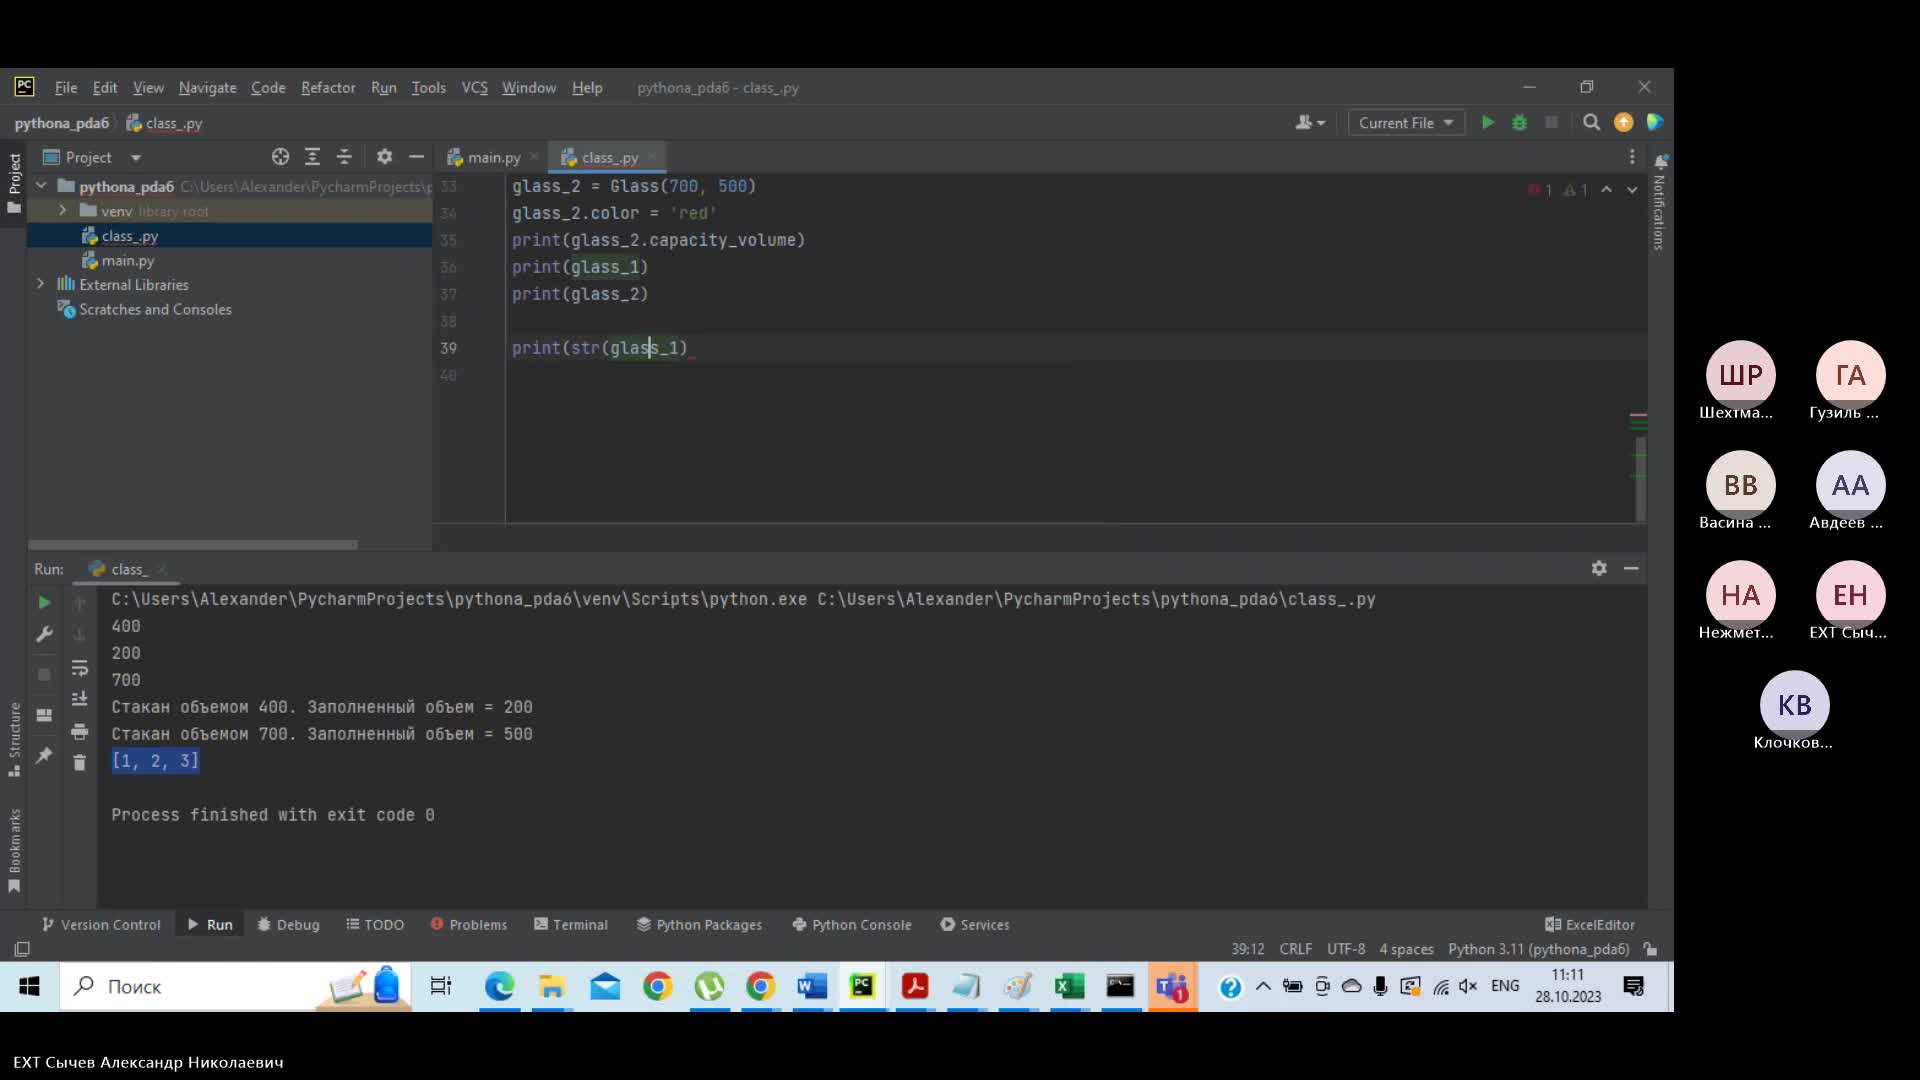Open Python 3.11 interpreter selector

point(1538,949)
